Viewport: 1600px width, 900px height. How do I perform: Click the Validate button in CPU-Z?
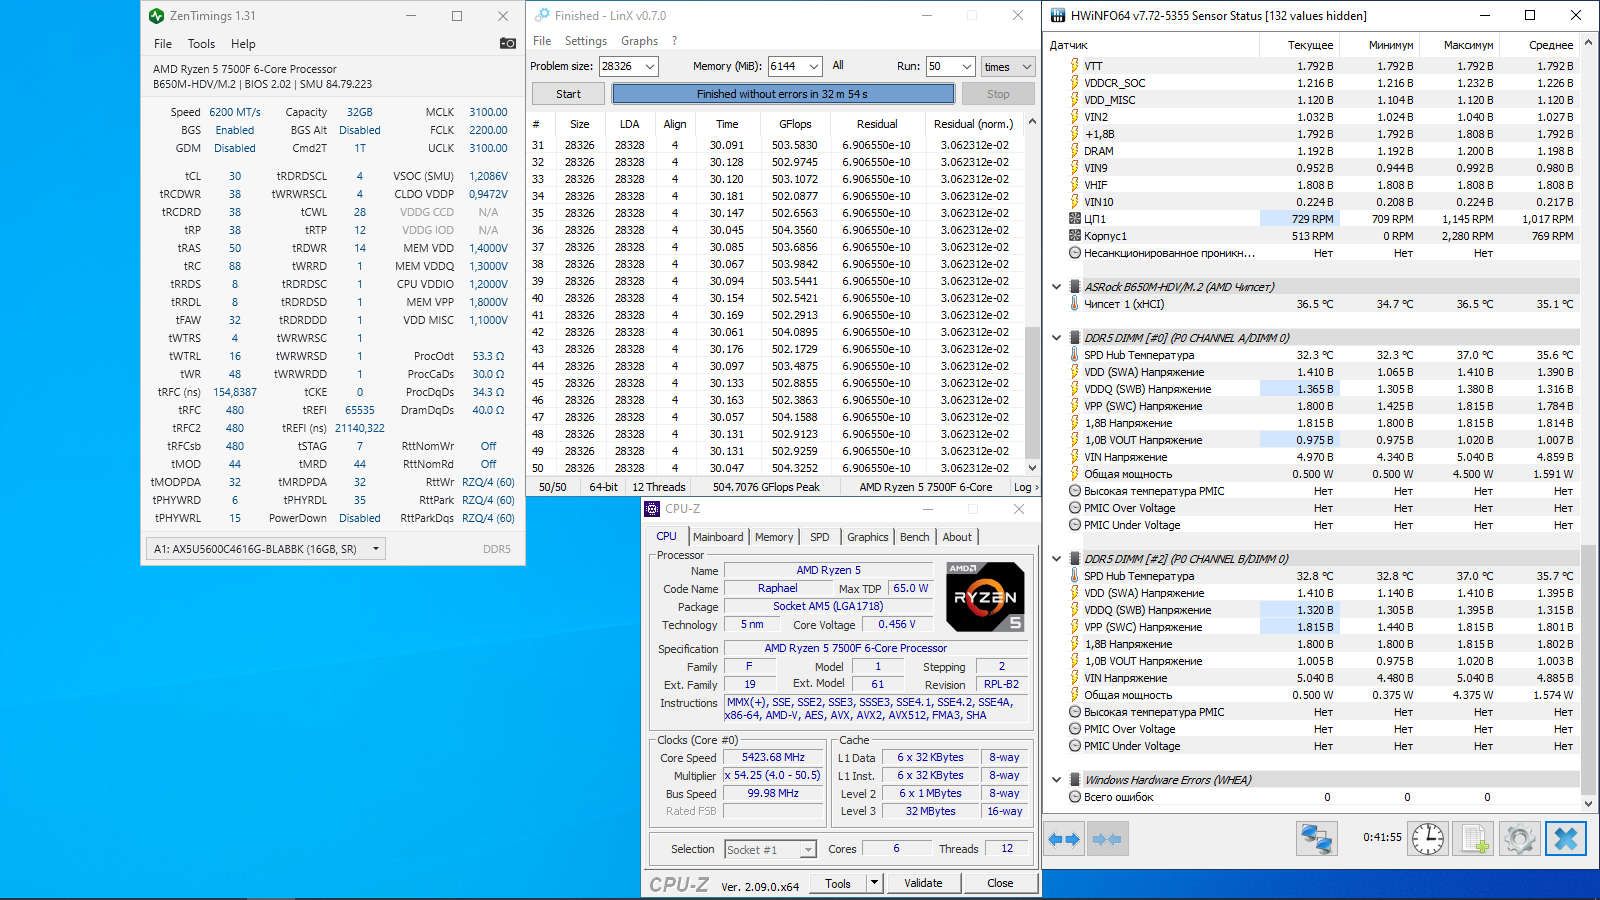[923, 883]
